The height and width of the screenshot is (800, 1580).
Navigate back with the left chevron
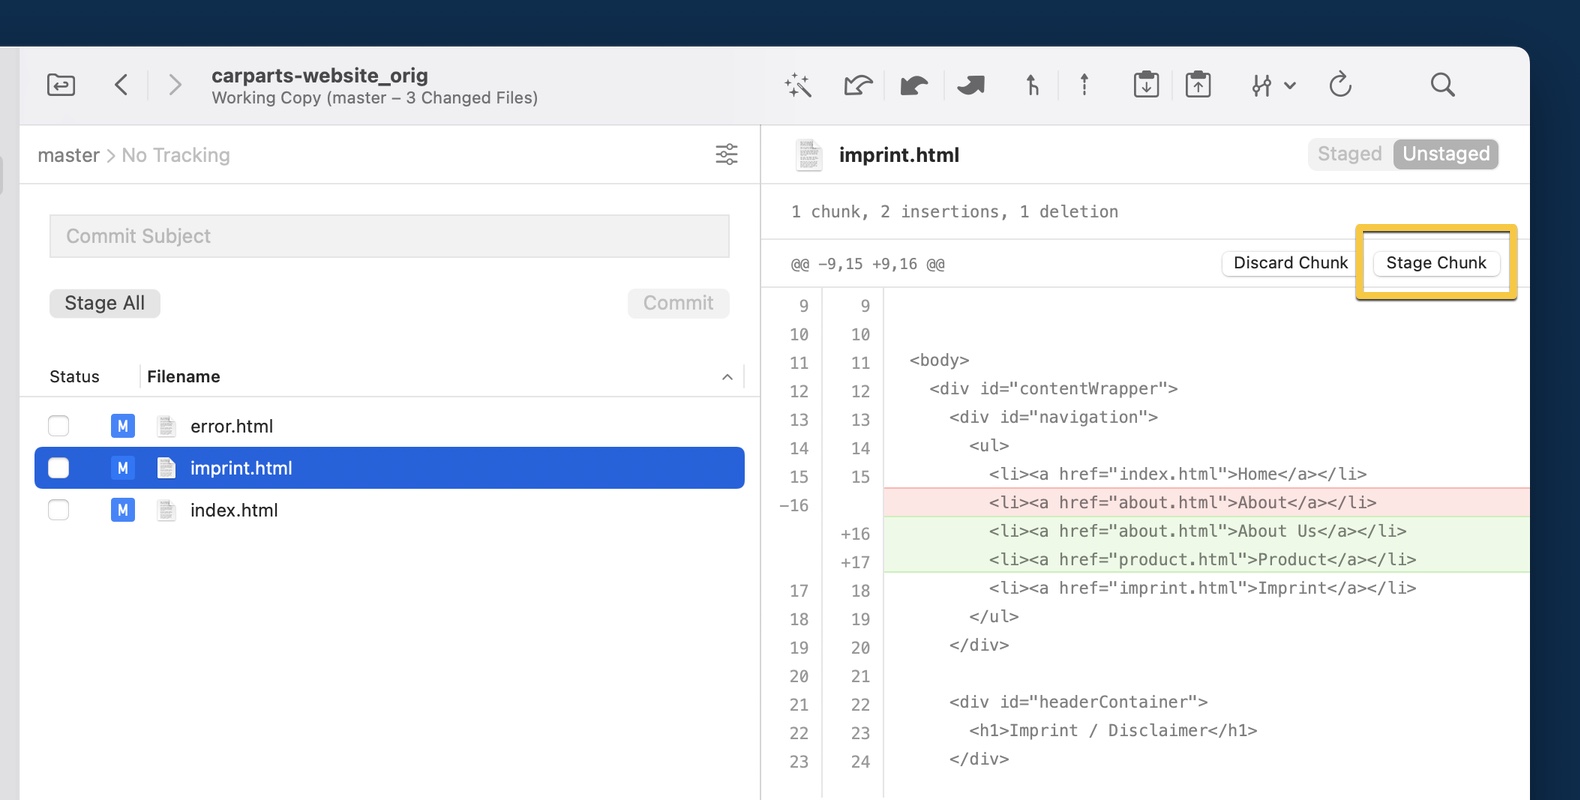pos(121,85)
